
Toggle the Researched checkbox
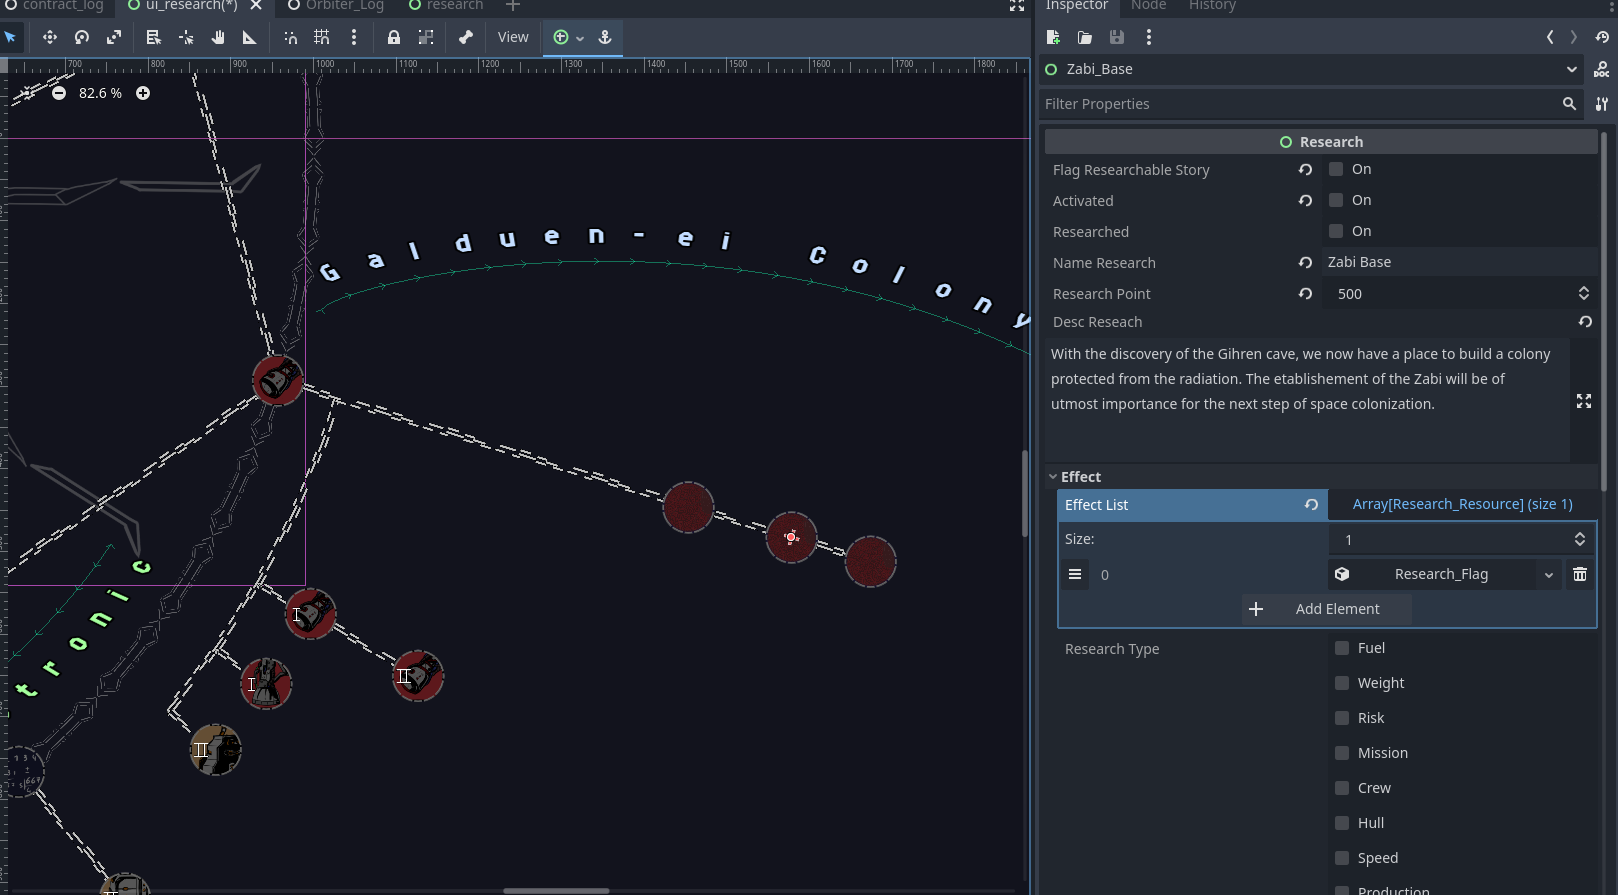[x=1336, y=231]
